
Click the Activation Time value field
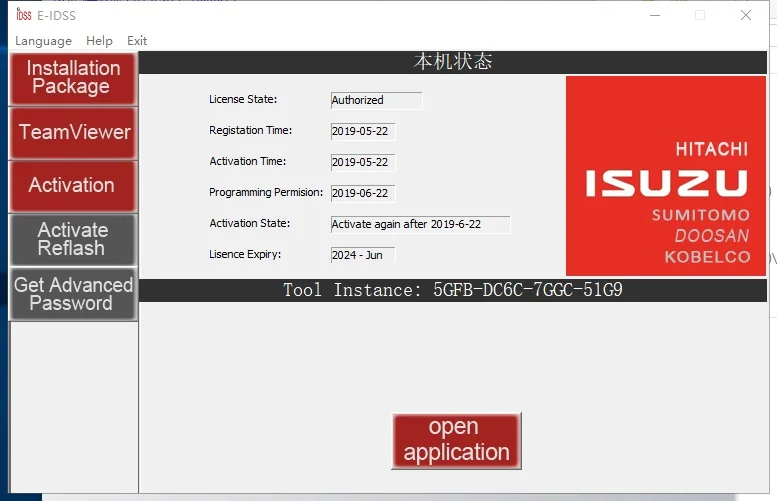(x=363, y=162)
